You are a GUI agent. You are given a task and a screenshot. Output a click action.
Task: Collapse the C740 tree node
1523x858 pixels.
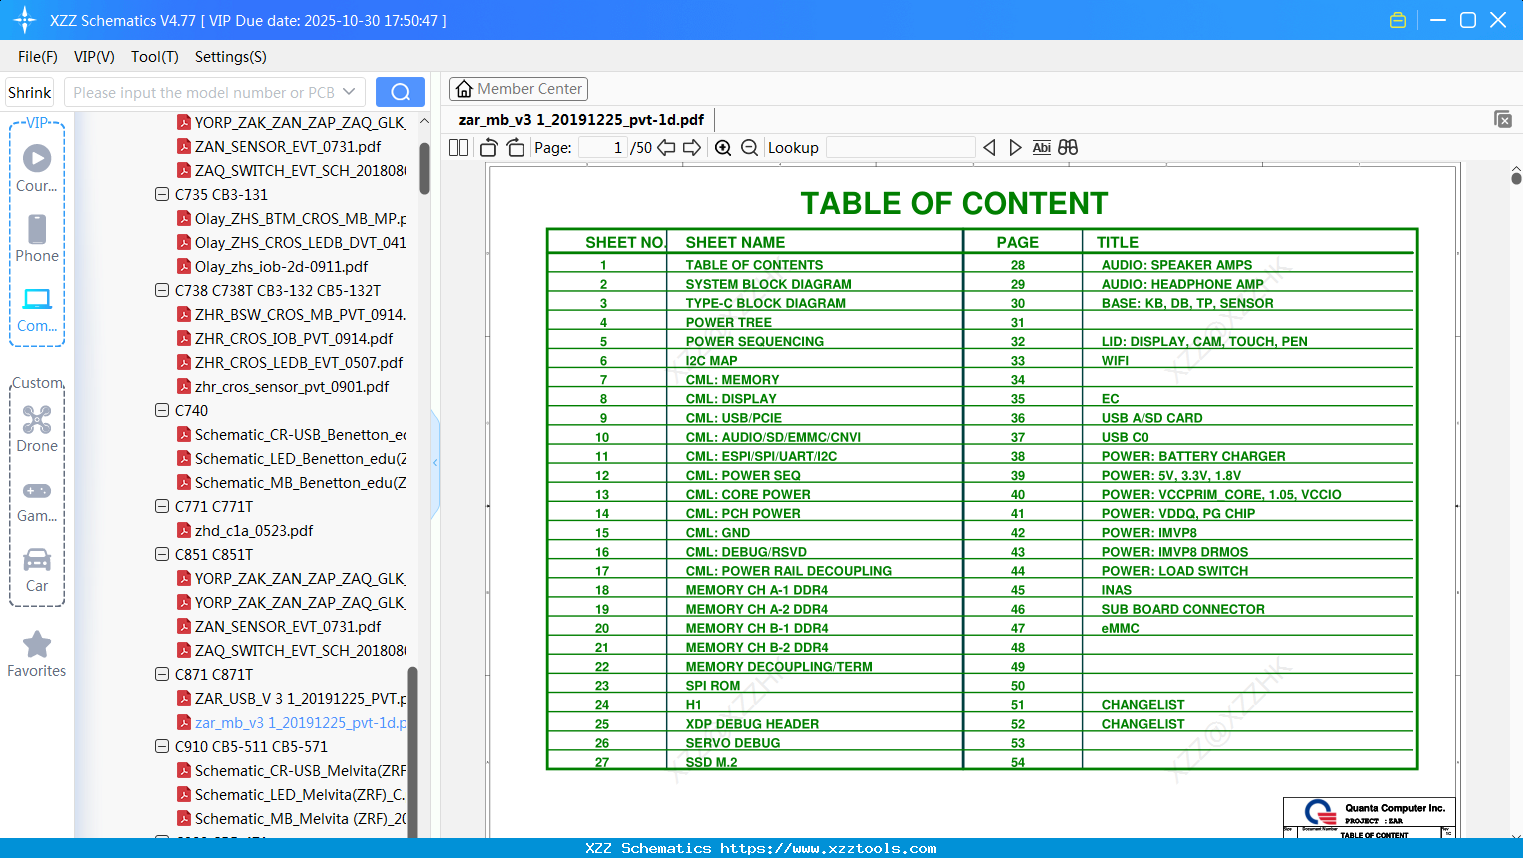click(x=162, y=410)
